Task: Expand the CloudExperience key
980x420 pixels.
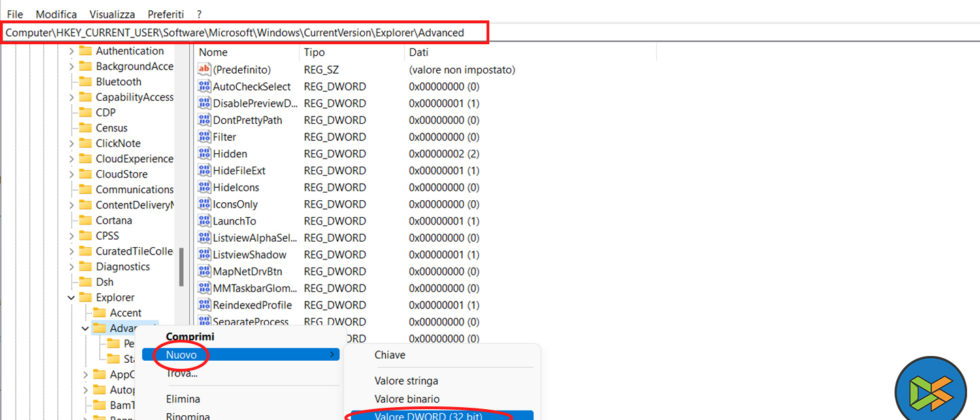Action: tap(71, 159)
